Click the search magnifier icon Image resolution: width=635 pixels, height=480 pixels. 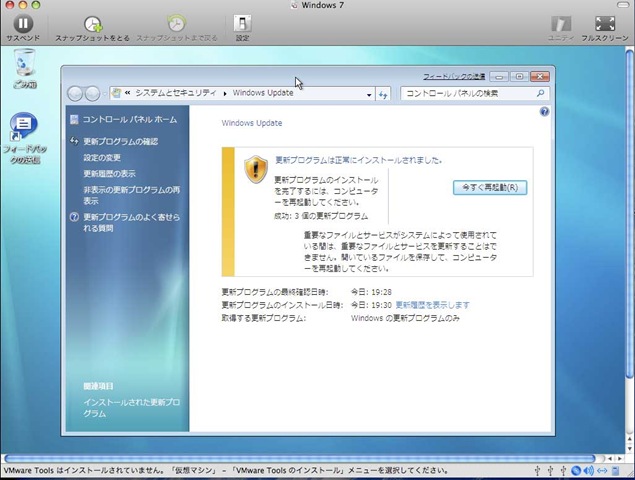540,94
